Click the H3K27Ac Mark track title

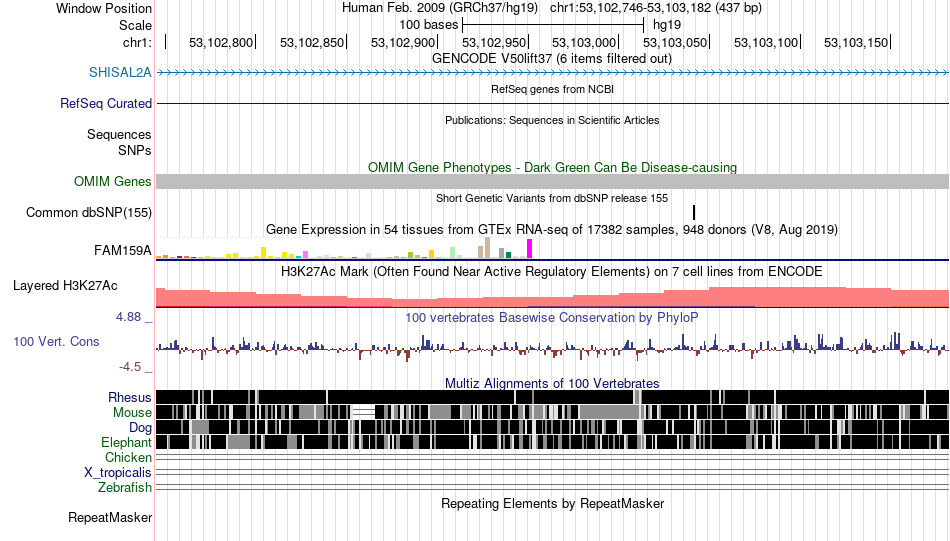coord(552,271)
